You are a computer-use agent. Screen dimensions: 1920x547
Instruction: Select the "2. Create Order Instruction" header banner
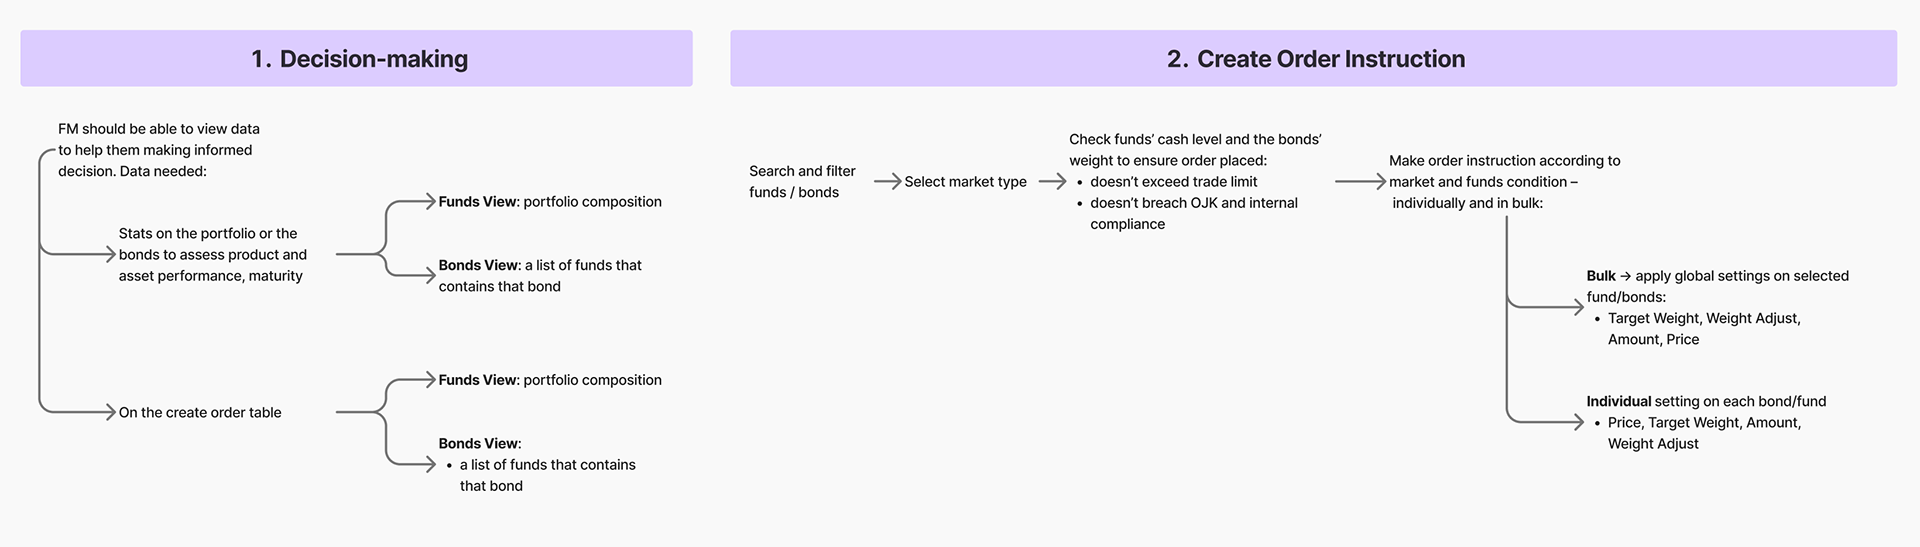[1313, 59]
